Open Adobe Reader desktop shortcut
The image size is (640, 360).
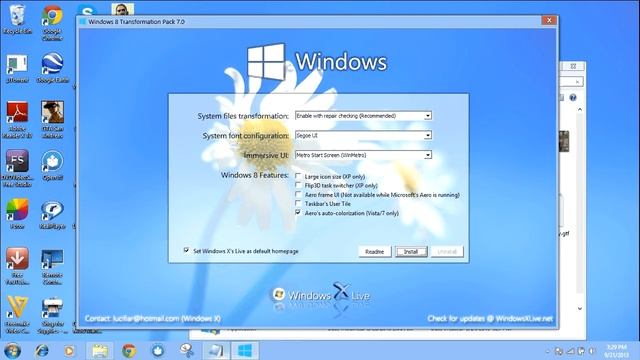point(17,120)
